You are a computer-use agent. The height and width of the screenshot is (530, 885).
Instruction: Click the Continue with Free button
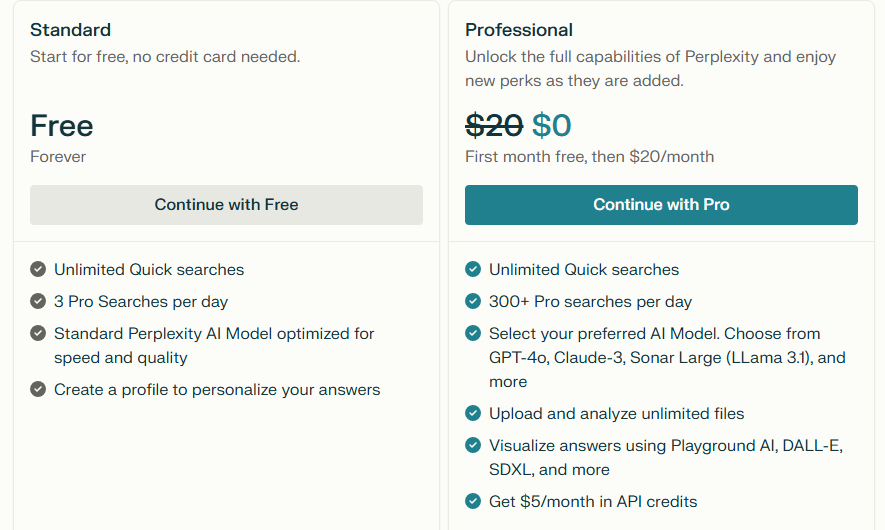[x=226, y=205]
